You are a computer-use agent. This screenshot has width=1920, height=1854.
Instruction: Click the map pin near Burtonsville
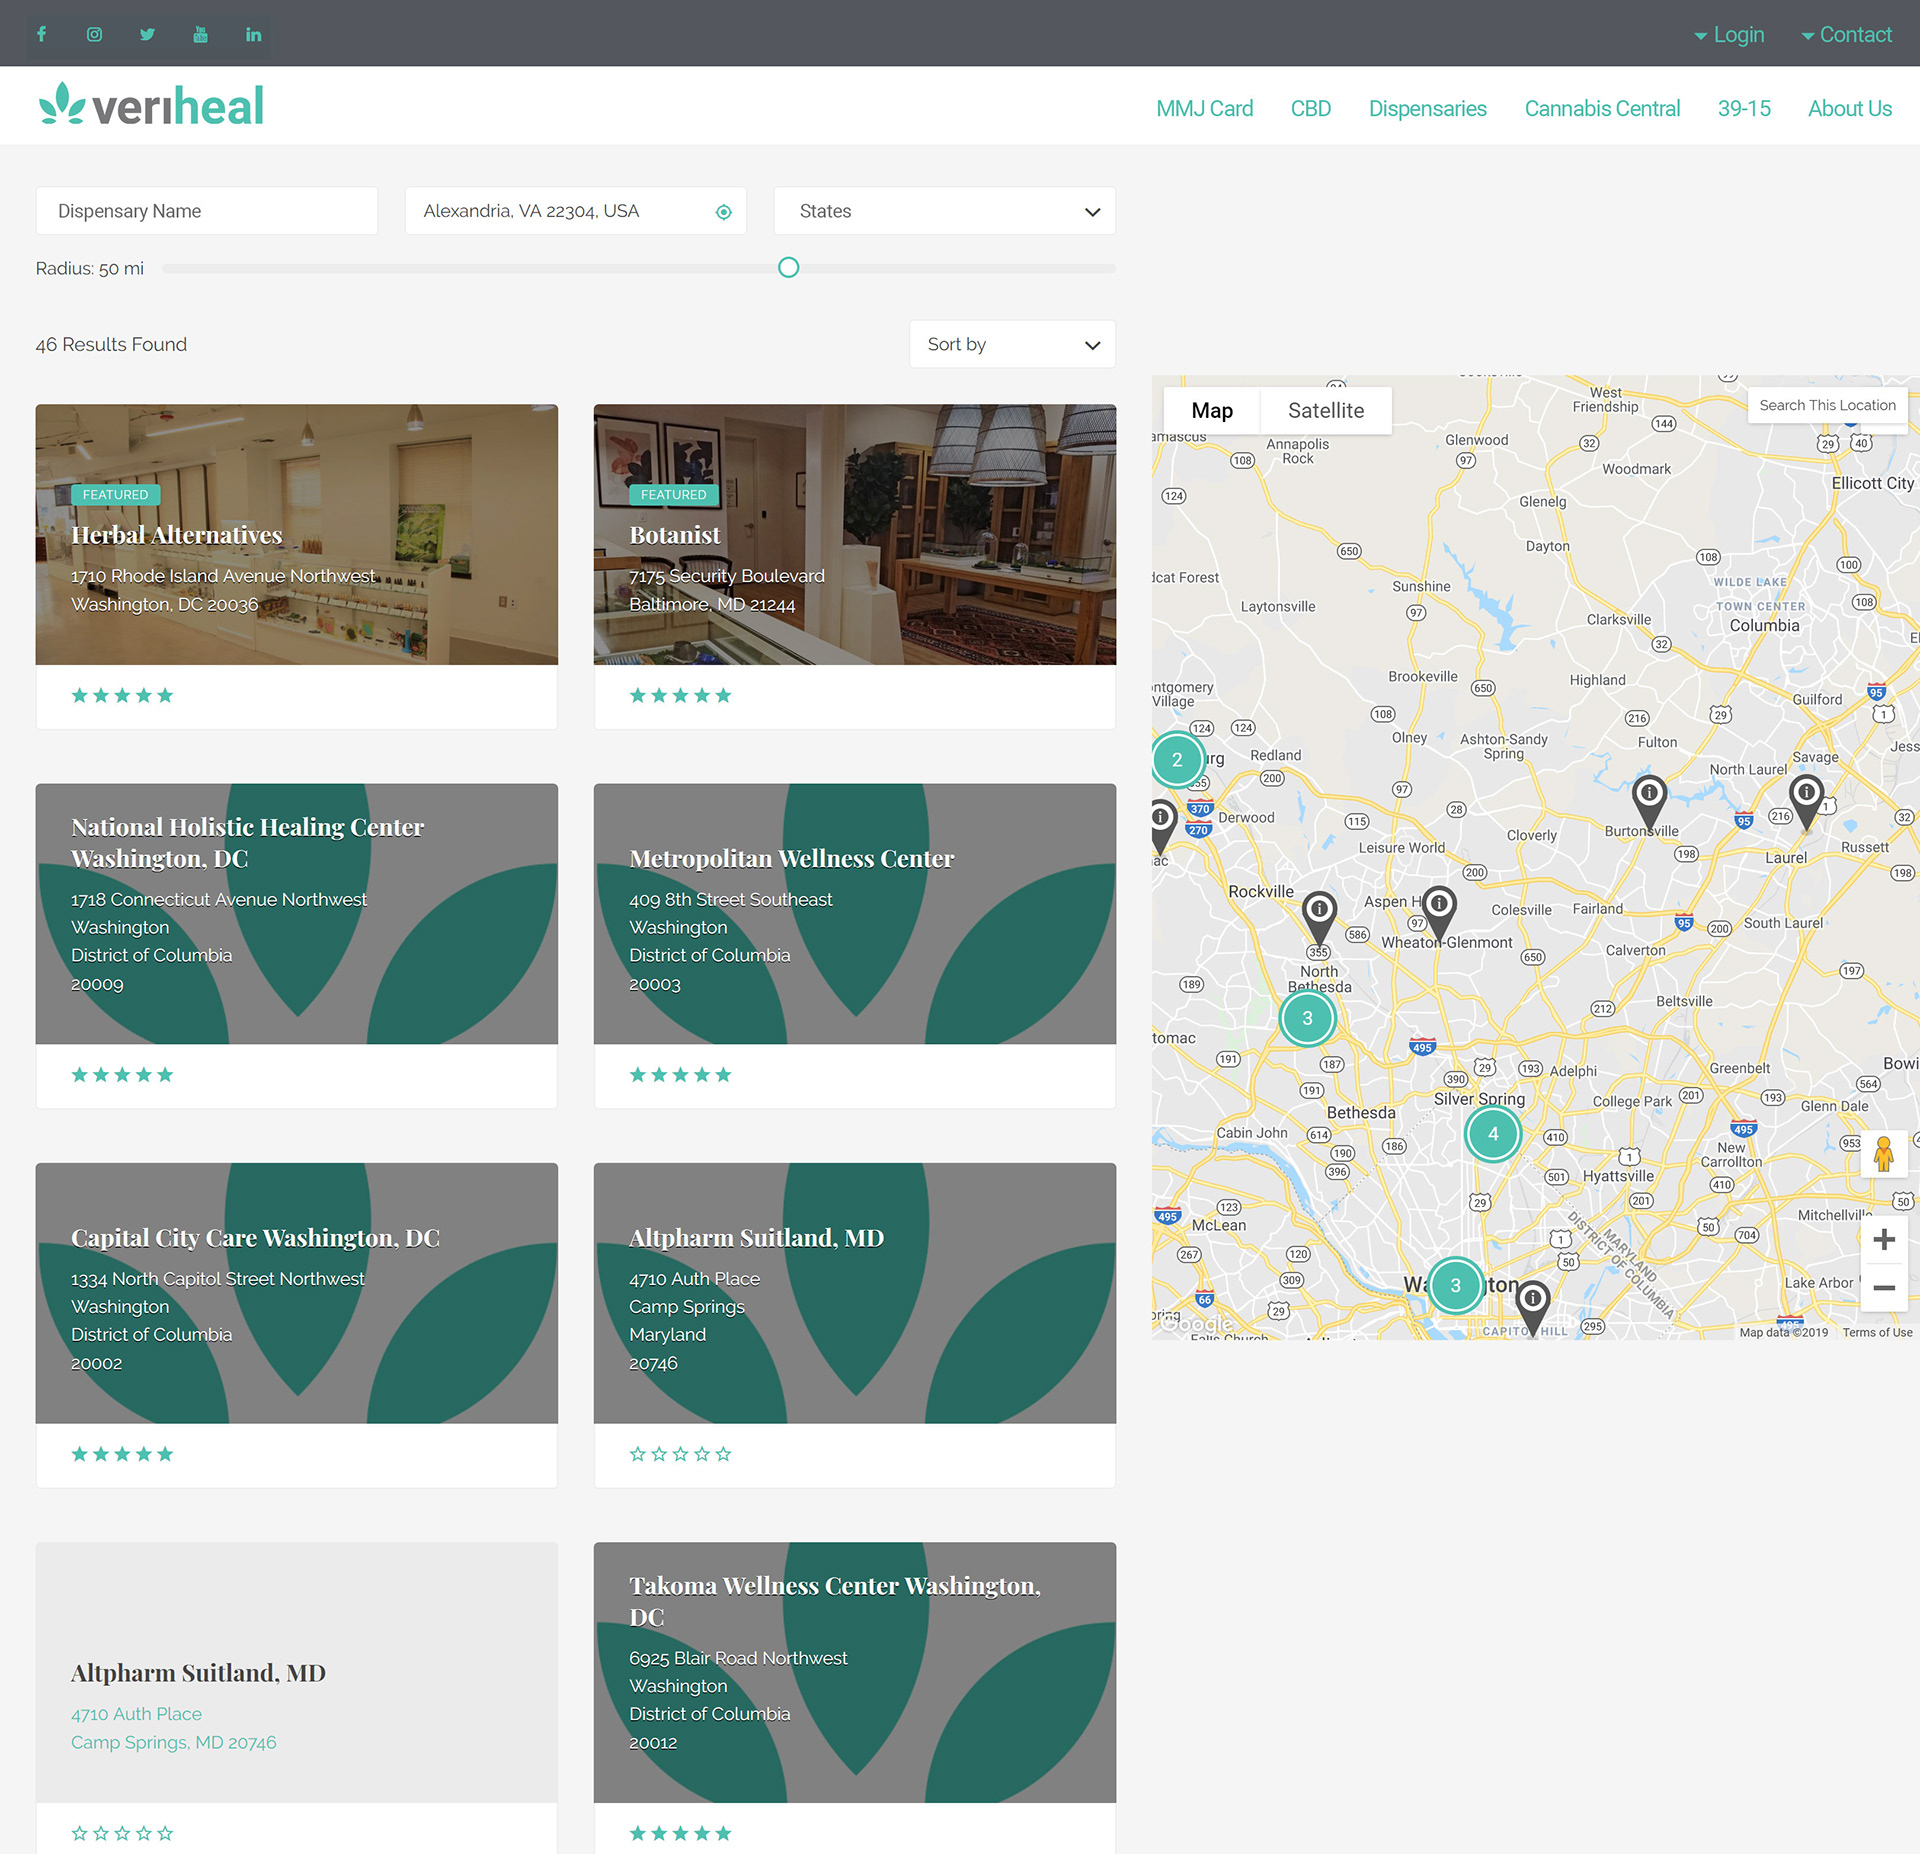1649,801
